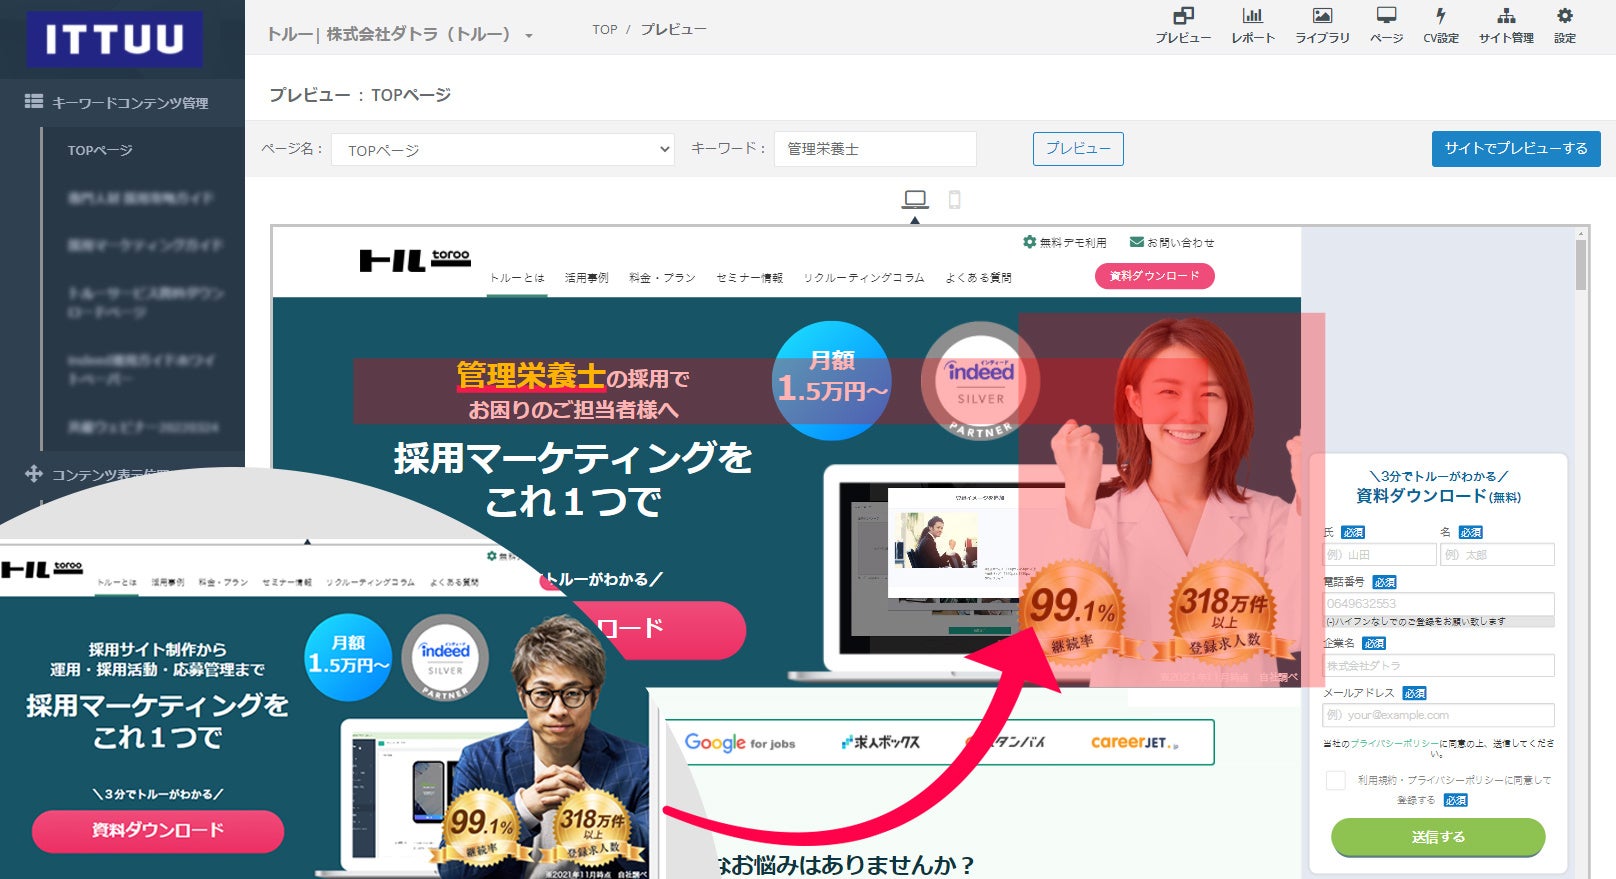Click the サイトでプレビューする button
Image resolution: width=1616 pixels, height=879 pixels.
[1516, 149]
